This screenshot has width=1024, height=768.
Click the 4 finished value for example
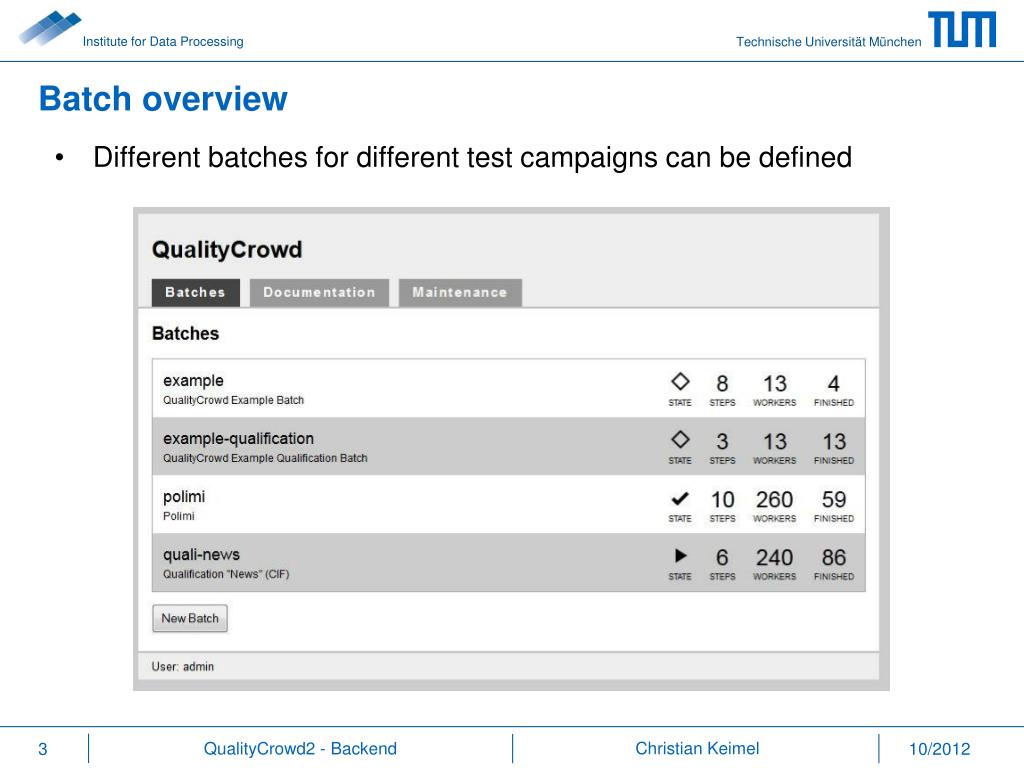click(834, 383)
